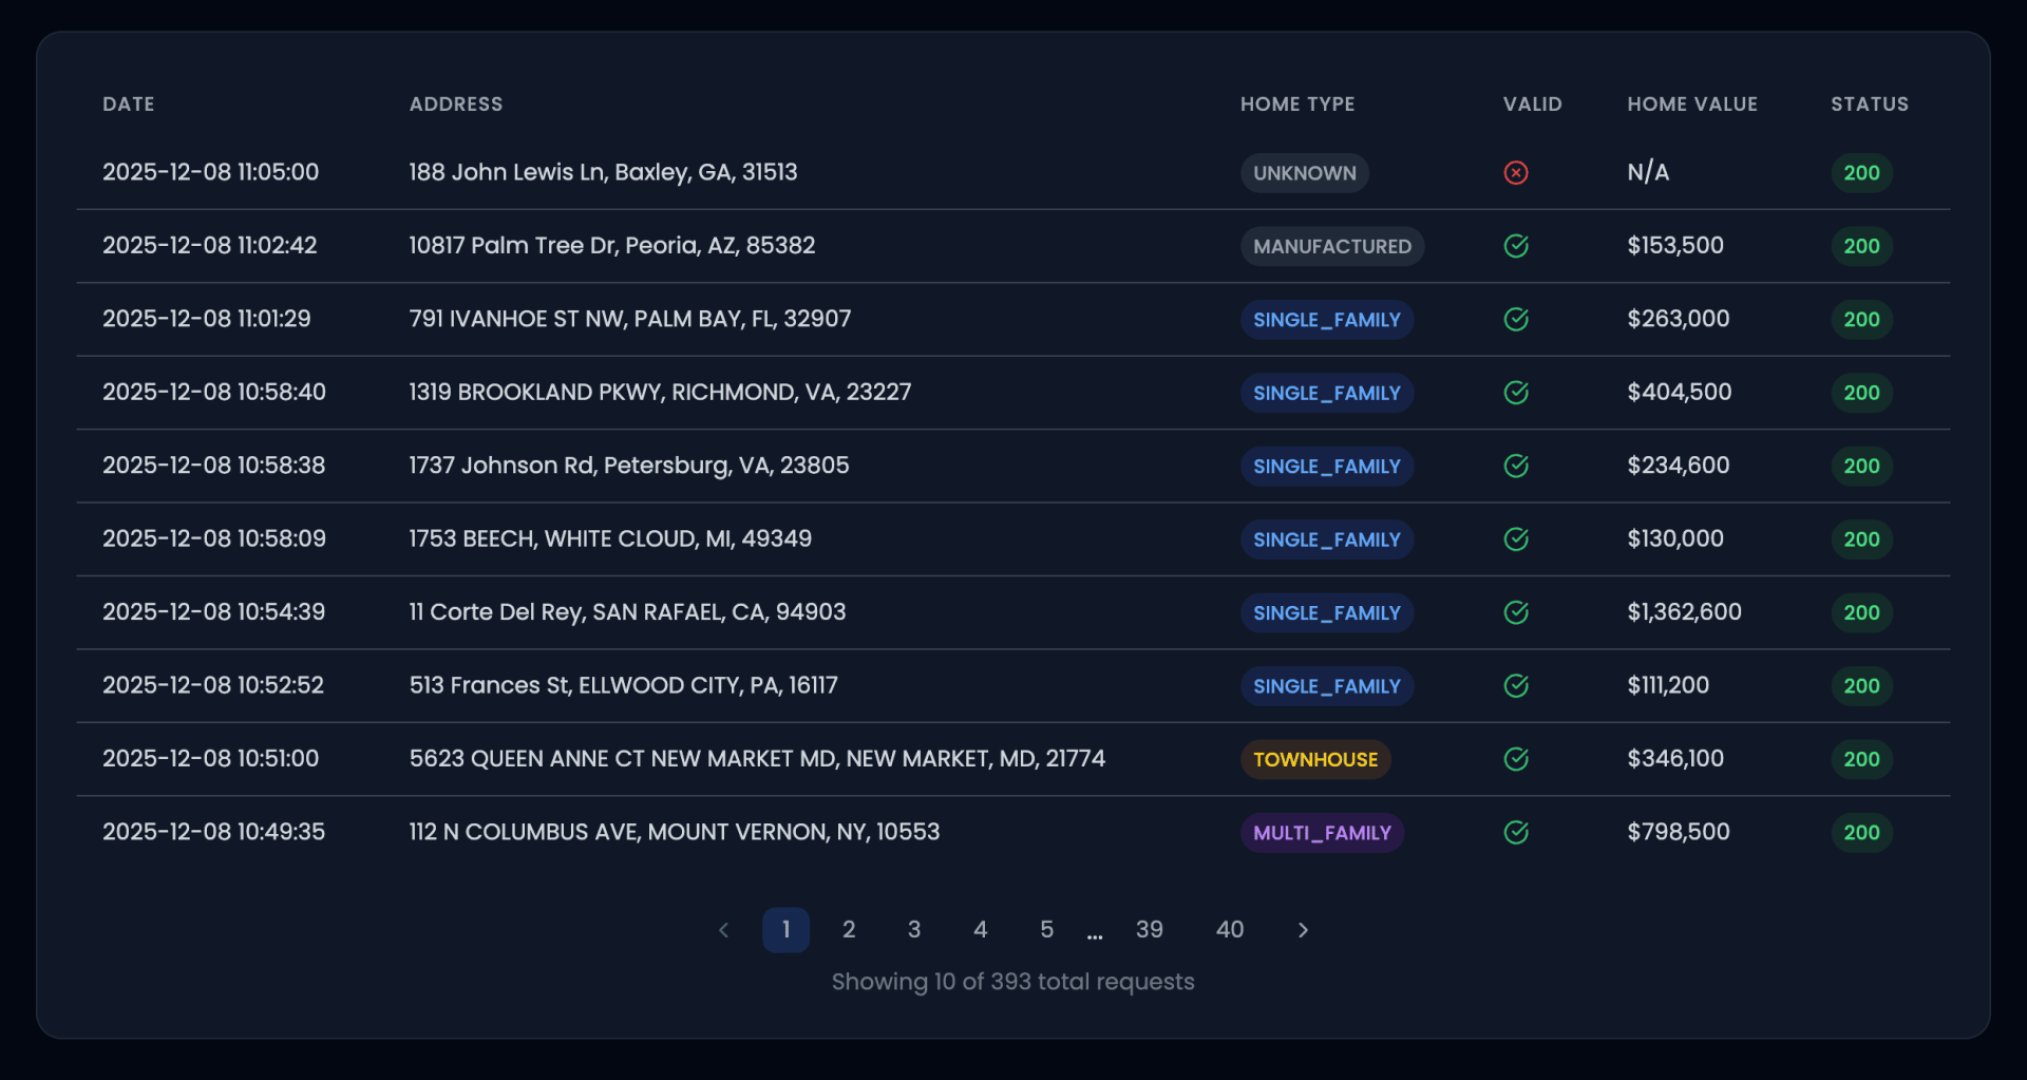Click the valid checkmark beside 11 Corte Del Rey
Viewport: 2027px width, 1080px height.
(x=1515, y=612)
